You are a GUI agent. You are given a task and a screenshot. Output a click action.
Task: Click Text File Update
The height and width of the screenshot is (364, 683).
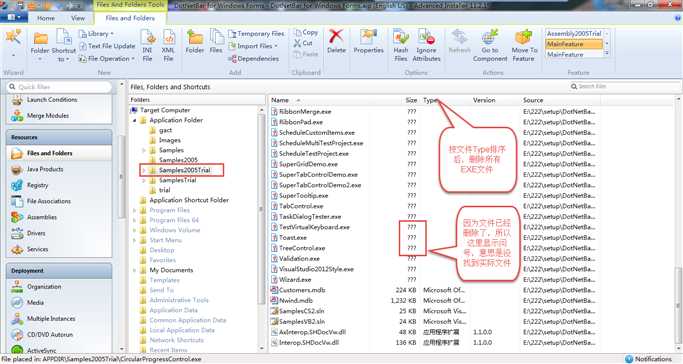pyautogui.click(x=107, y=46)
